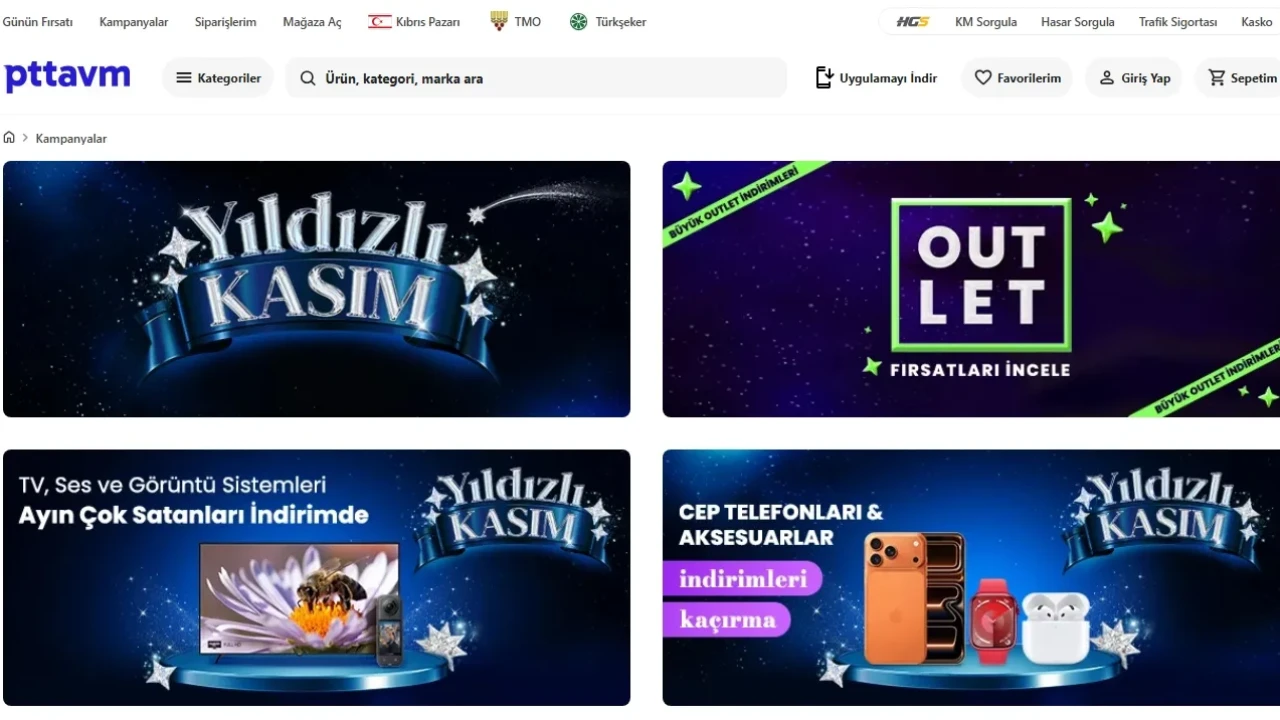Image resolution: width=1280 pixels, height=720 pixels.
Task: Open the Türkşeker link
Action: tap(608, 22)
